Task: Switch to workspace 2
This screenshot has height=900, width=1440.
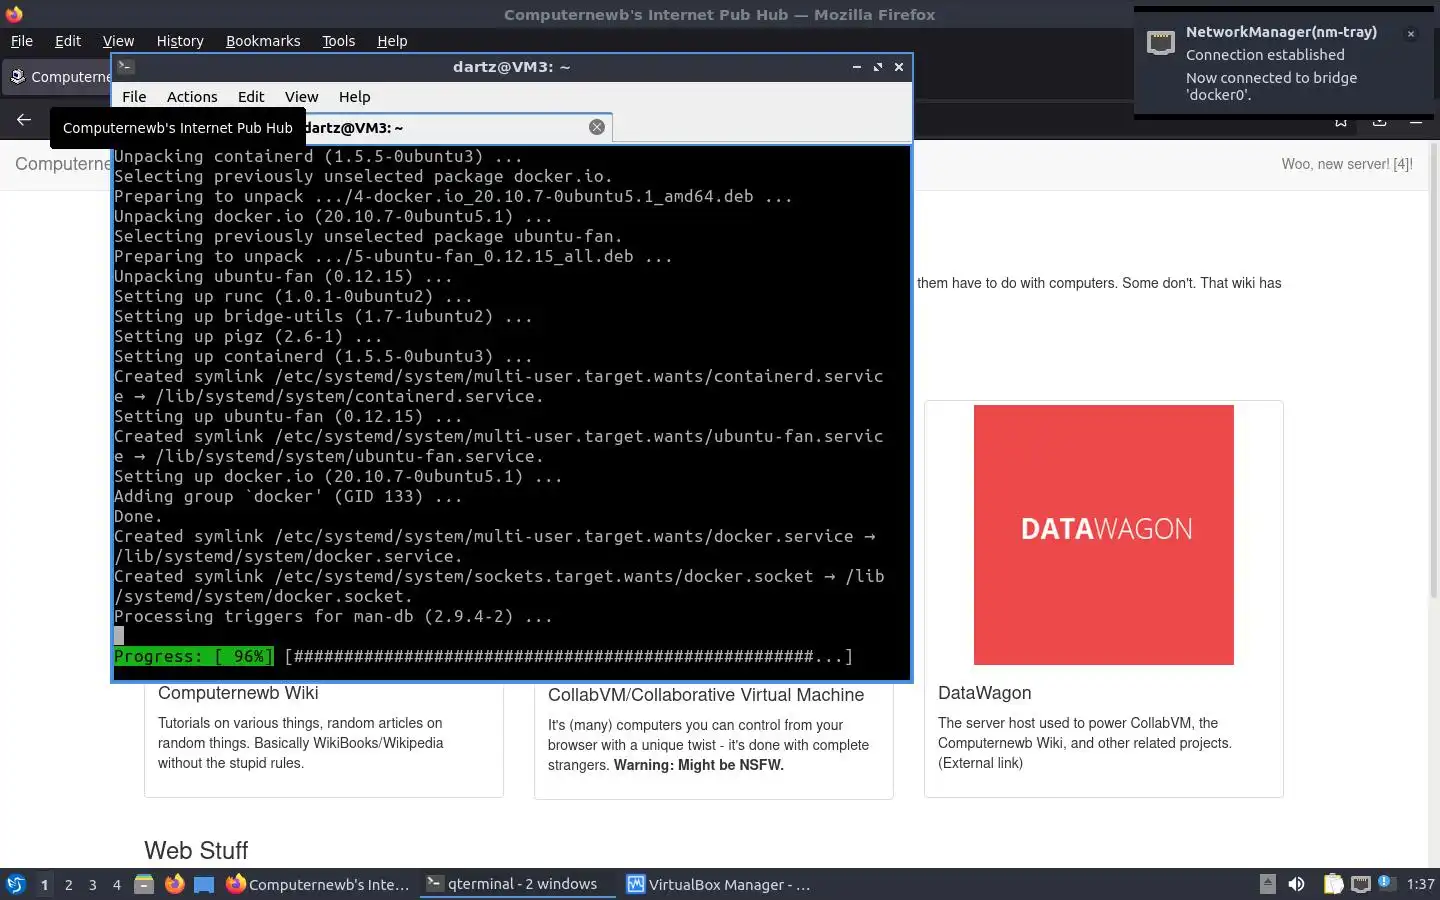Action: point(68,884)
